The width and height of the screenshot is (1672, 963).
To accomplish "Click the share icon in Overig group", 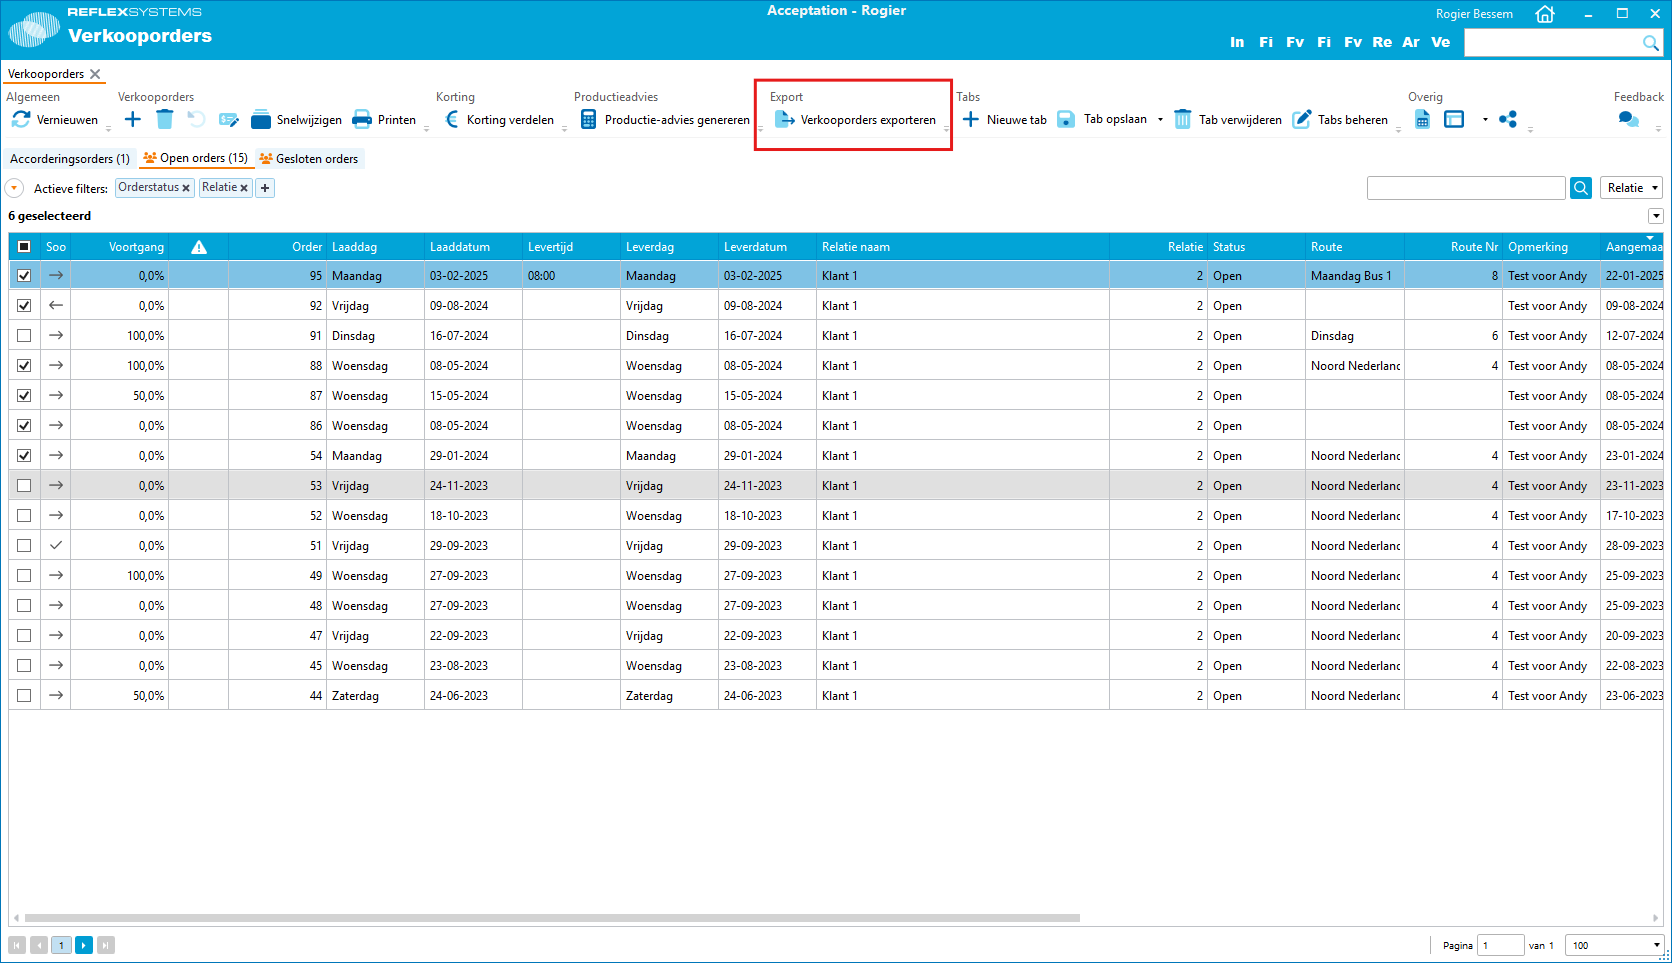I will [x=1508, y=120].
